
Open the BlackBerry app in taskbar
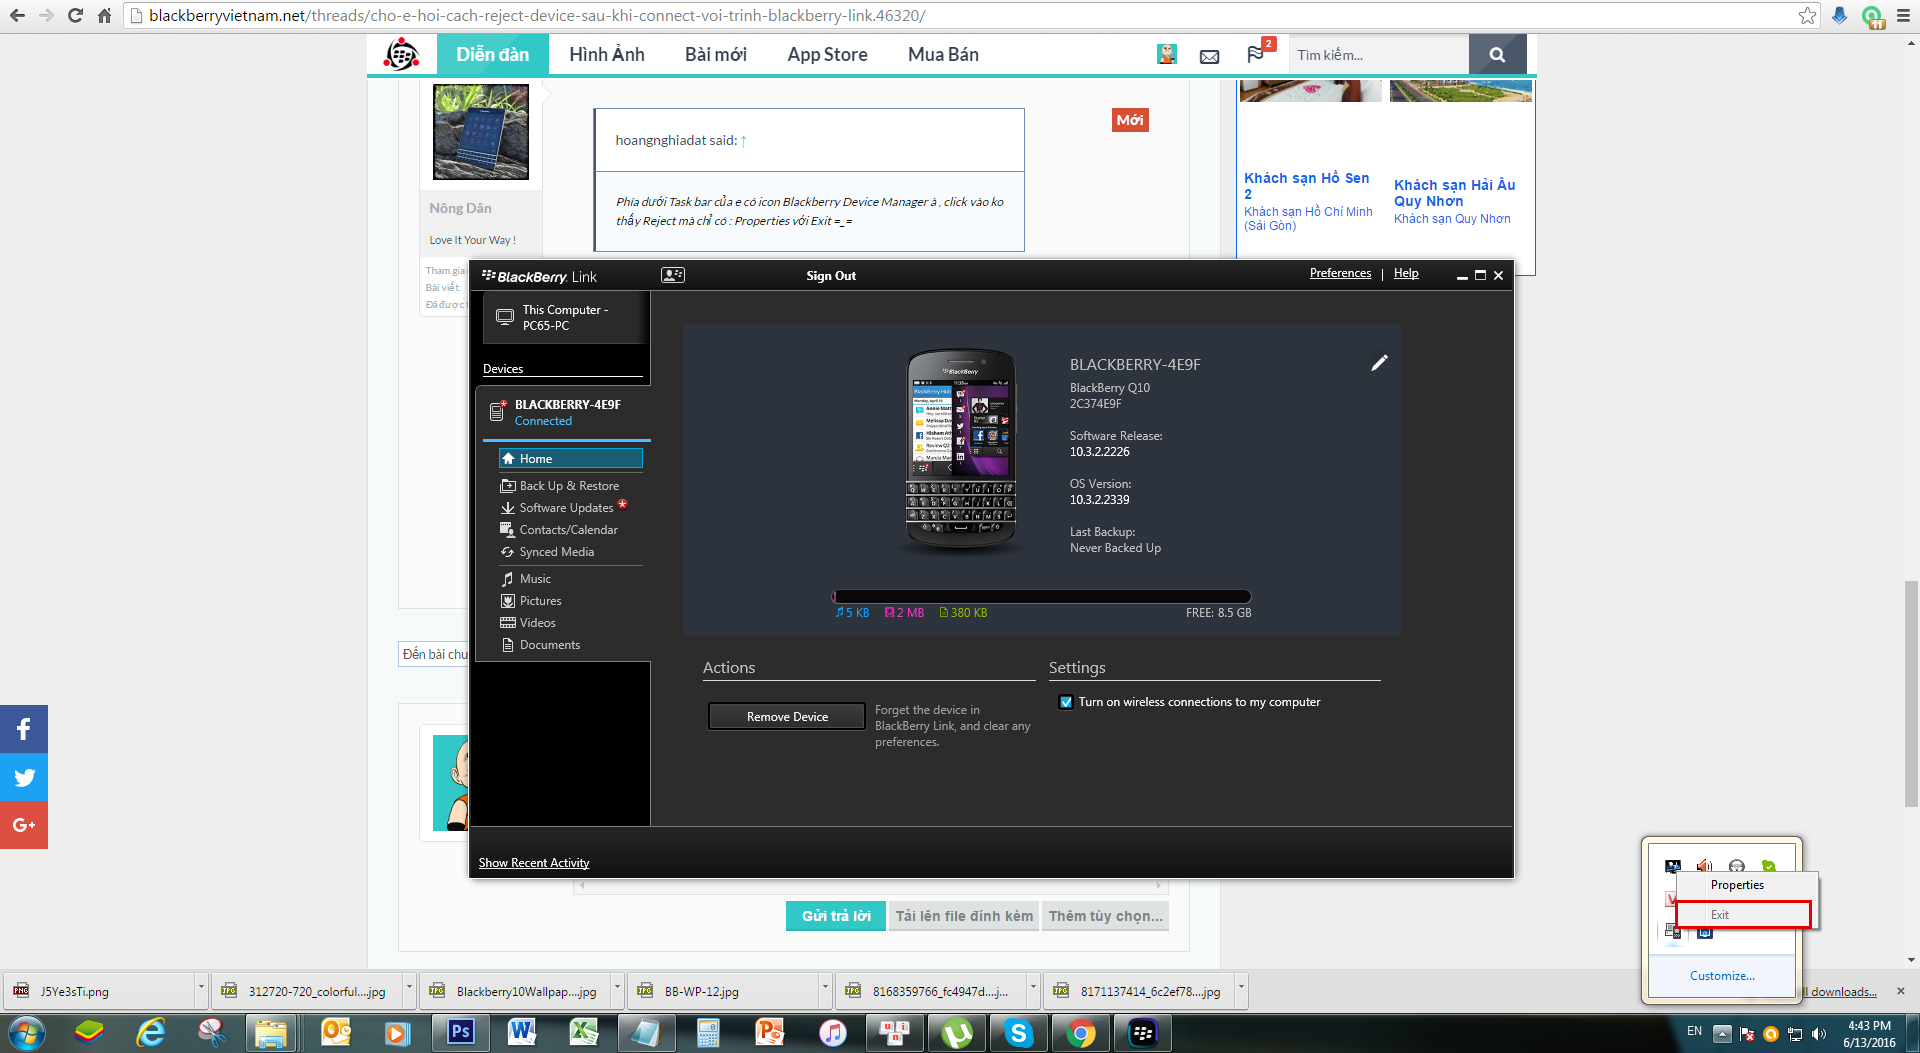coord(1143,1032)
